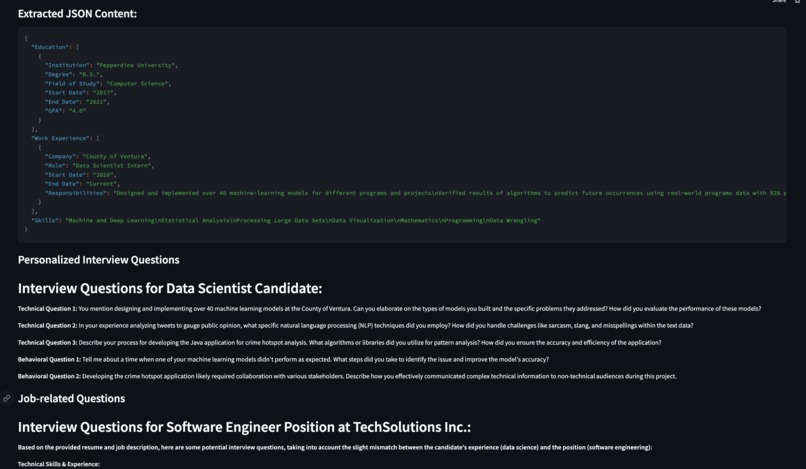
Task: Click the Technical Question 3 paragraph about Java
Action: 339,342
